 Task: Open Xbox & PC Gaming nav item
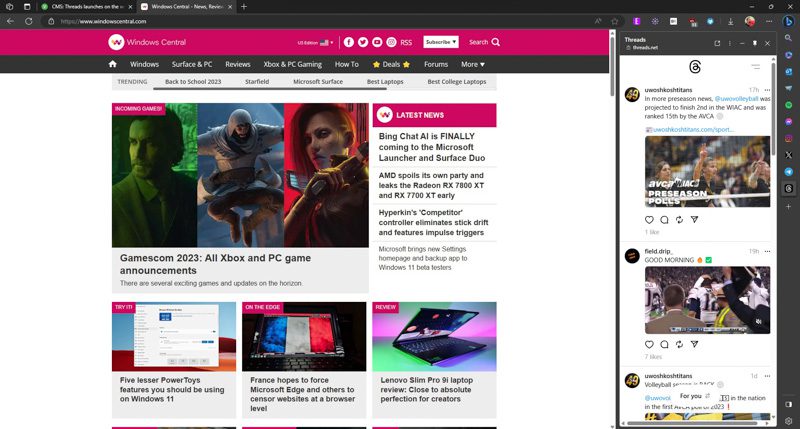(292, 64)
